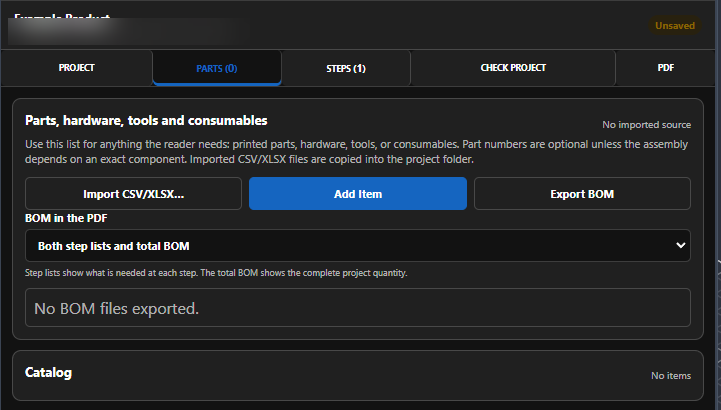Screen dimensions: 721x410
Task: Open the BOM in the PDF dropdown
Action: [358, 246]
